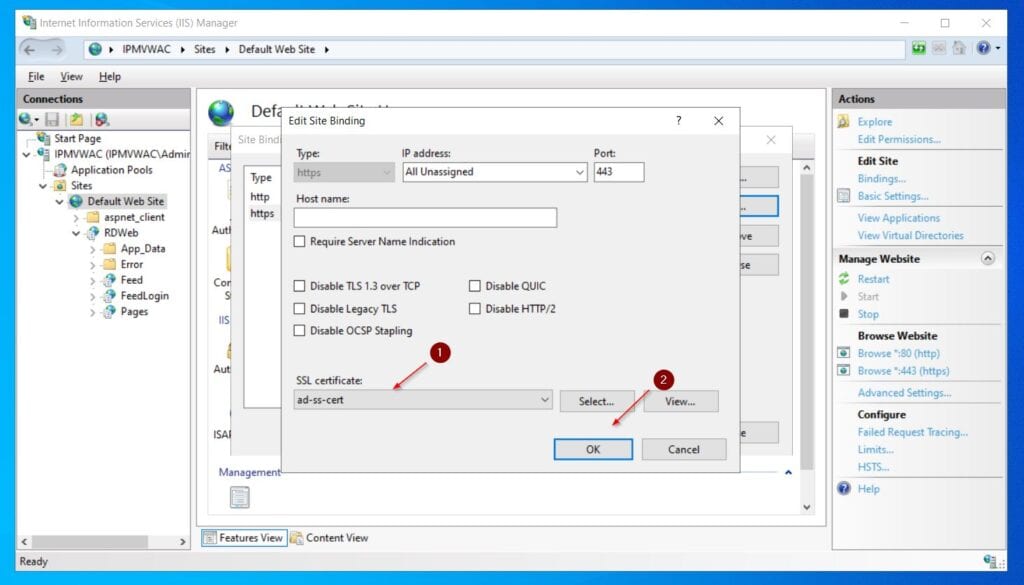Open the SSL certificate dropdown
Viewport: 1024px width, 585px height.
[x=545, y=400]
